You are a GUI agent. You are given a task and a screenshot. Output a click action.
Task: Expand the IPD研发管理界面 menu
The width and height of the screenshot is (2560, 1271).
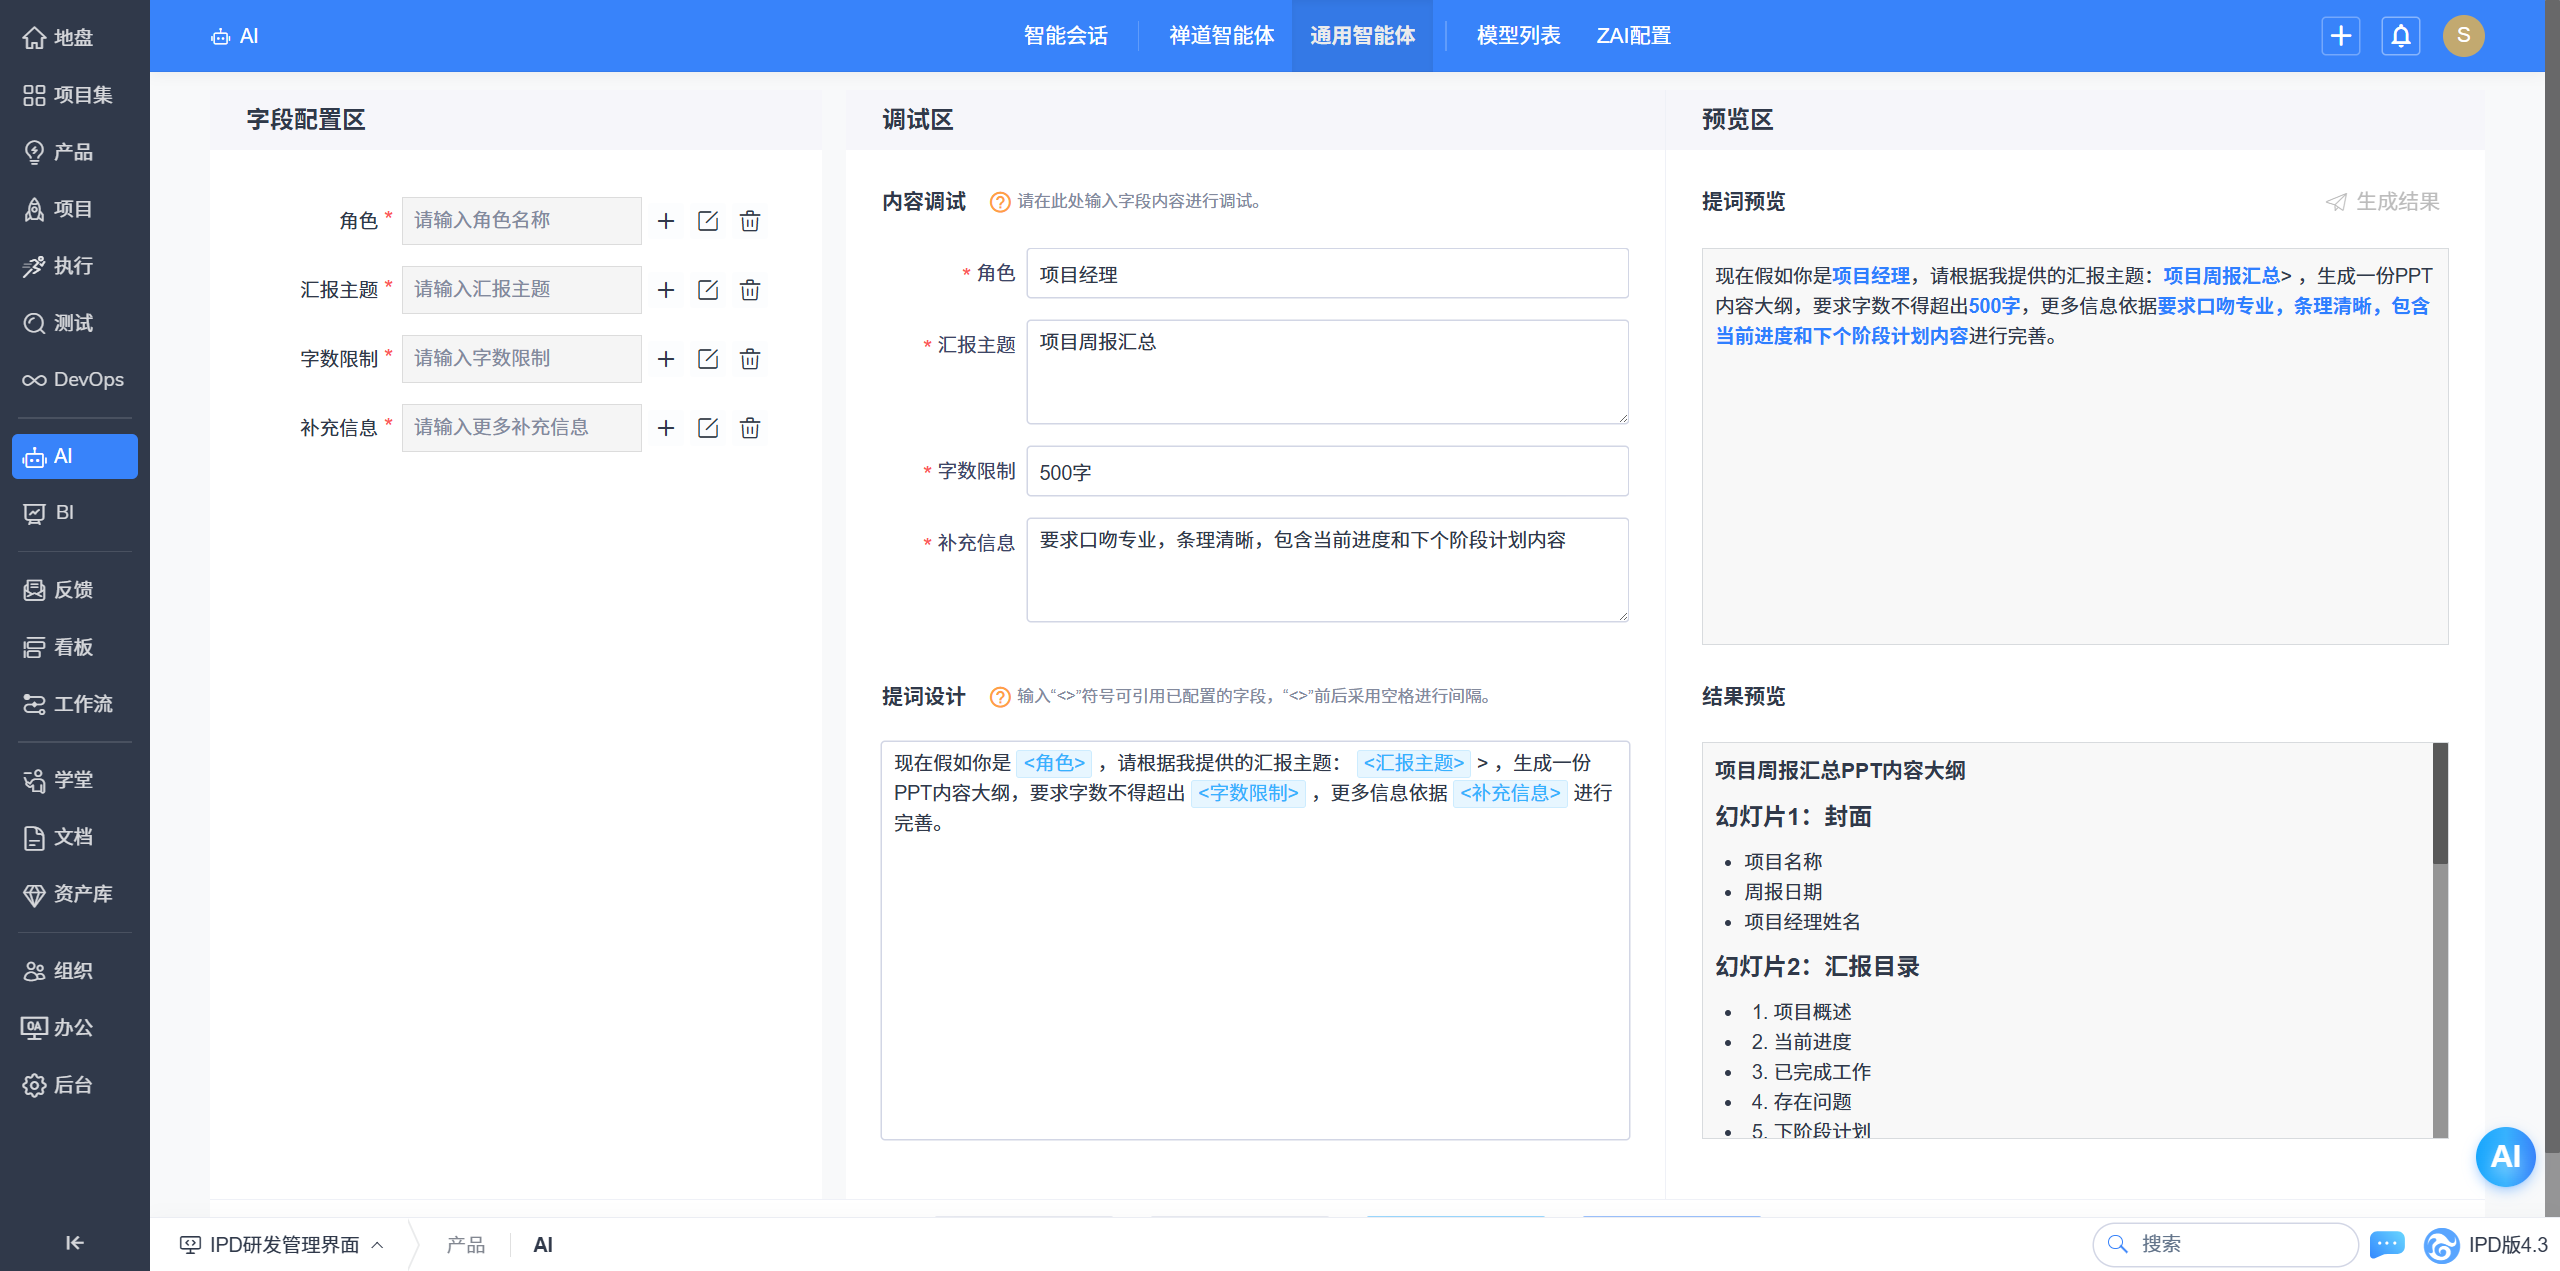tap(283, 1245)
